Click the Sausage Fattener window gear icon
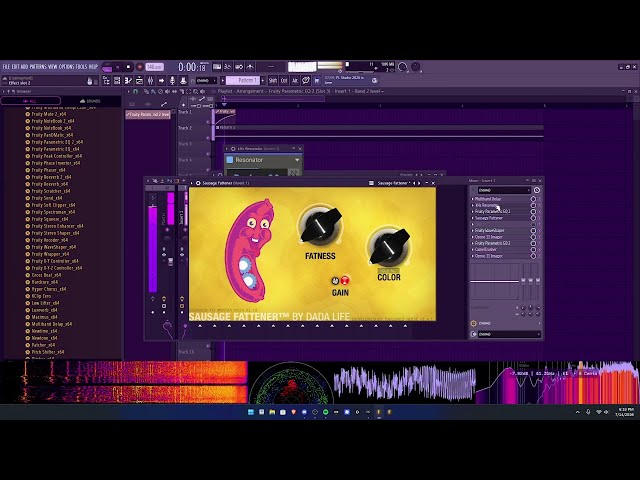640x480 pixels. (x=198, y=183)
